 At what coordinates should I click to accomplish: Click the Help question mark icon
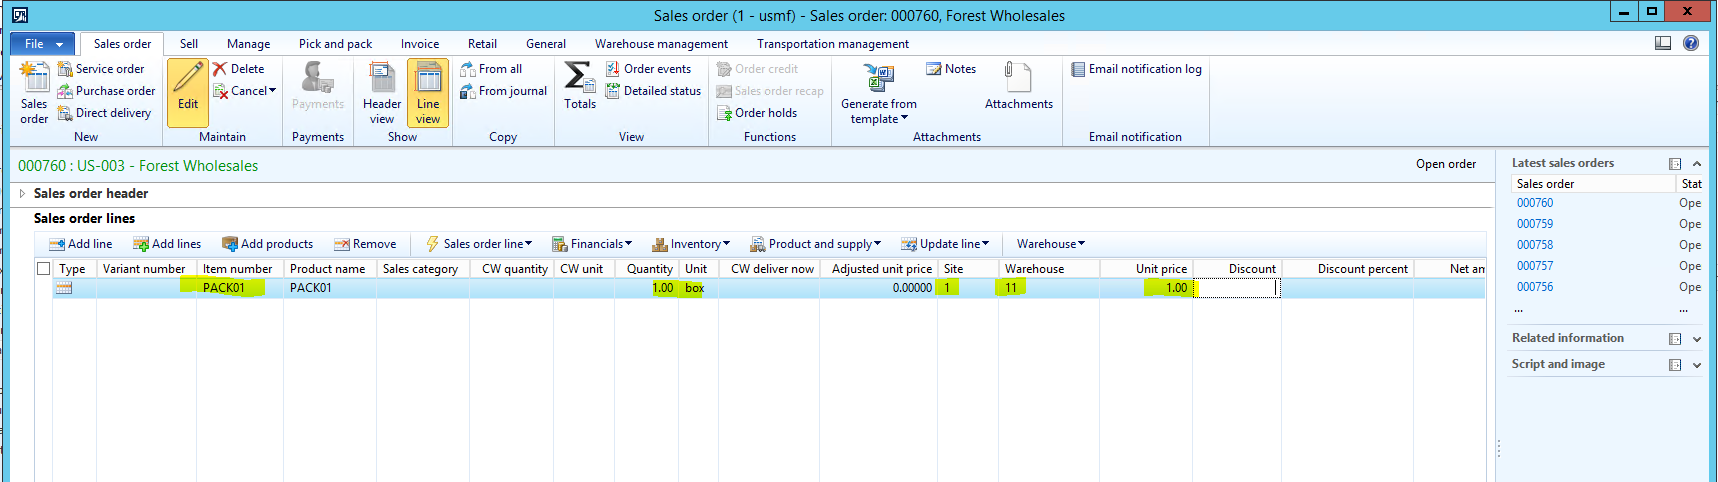click(x=1690, y=43)
